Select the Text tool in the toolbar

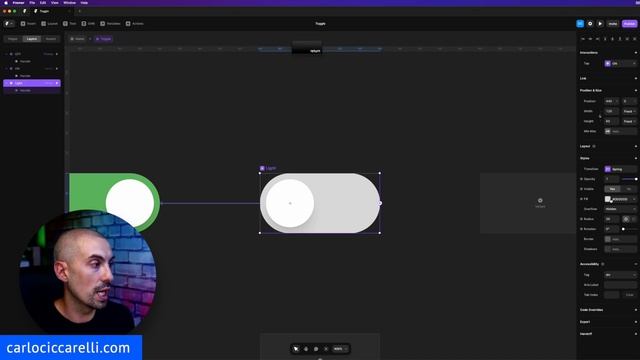(x=70, y=24)
